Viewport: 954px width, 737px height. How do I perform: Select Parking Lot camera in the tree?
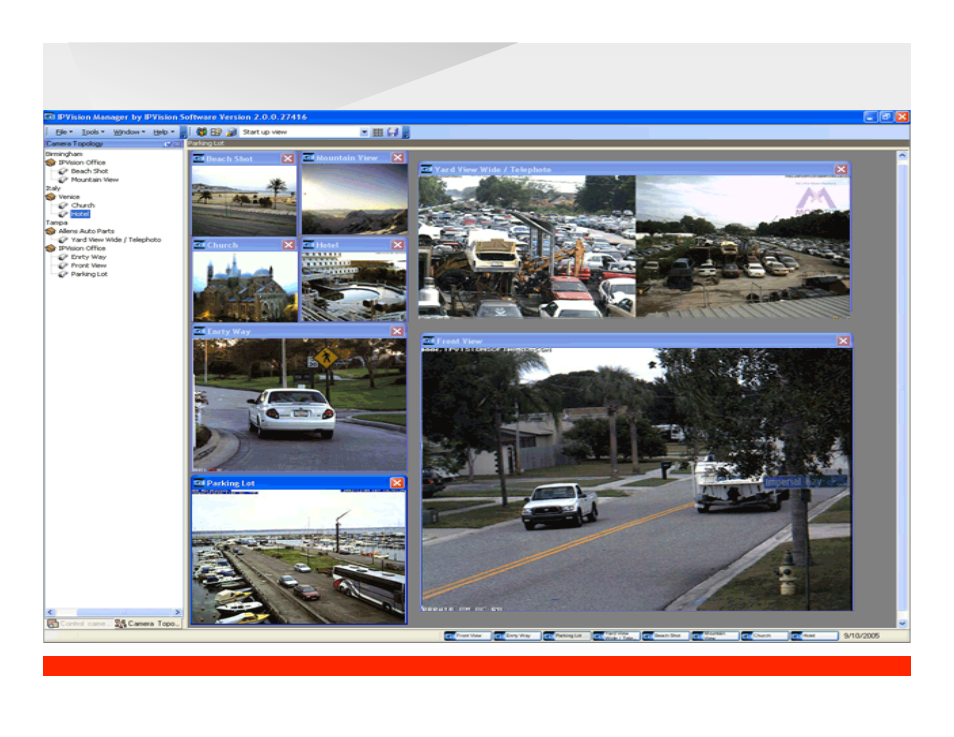[89, 274]
